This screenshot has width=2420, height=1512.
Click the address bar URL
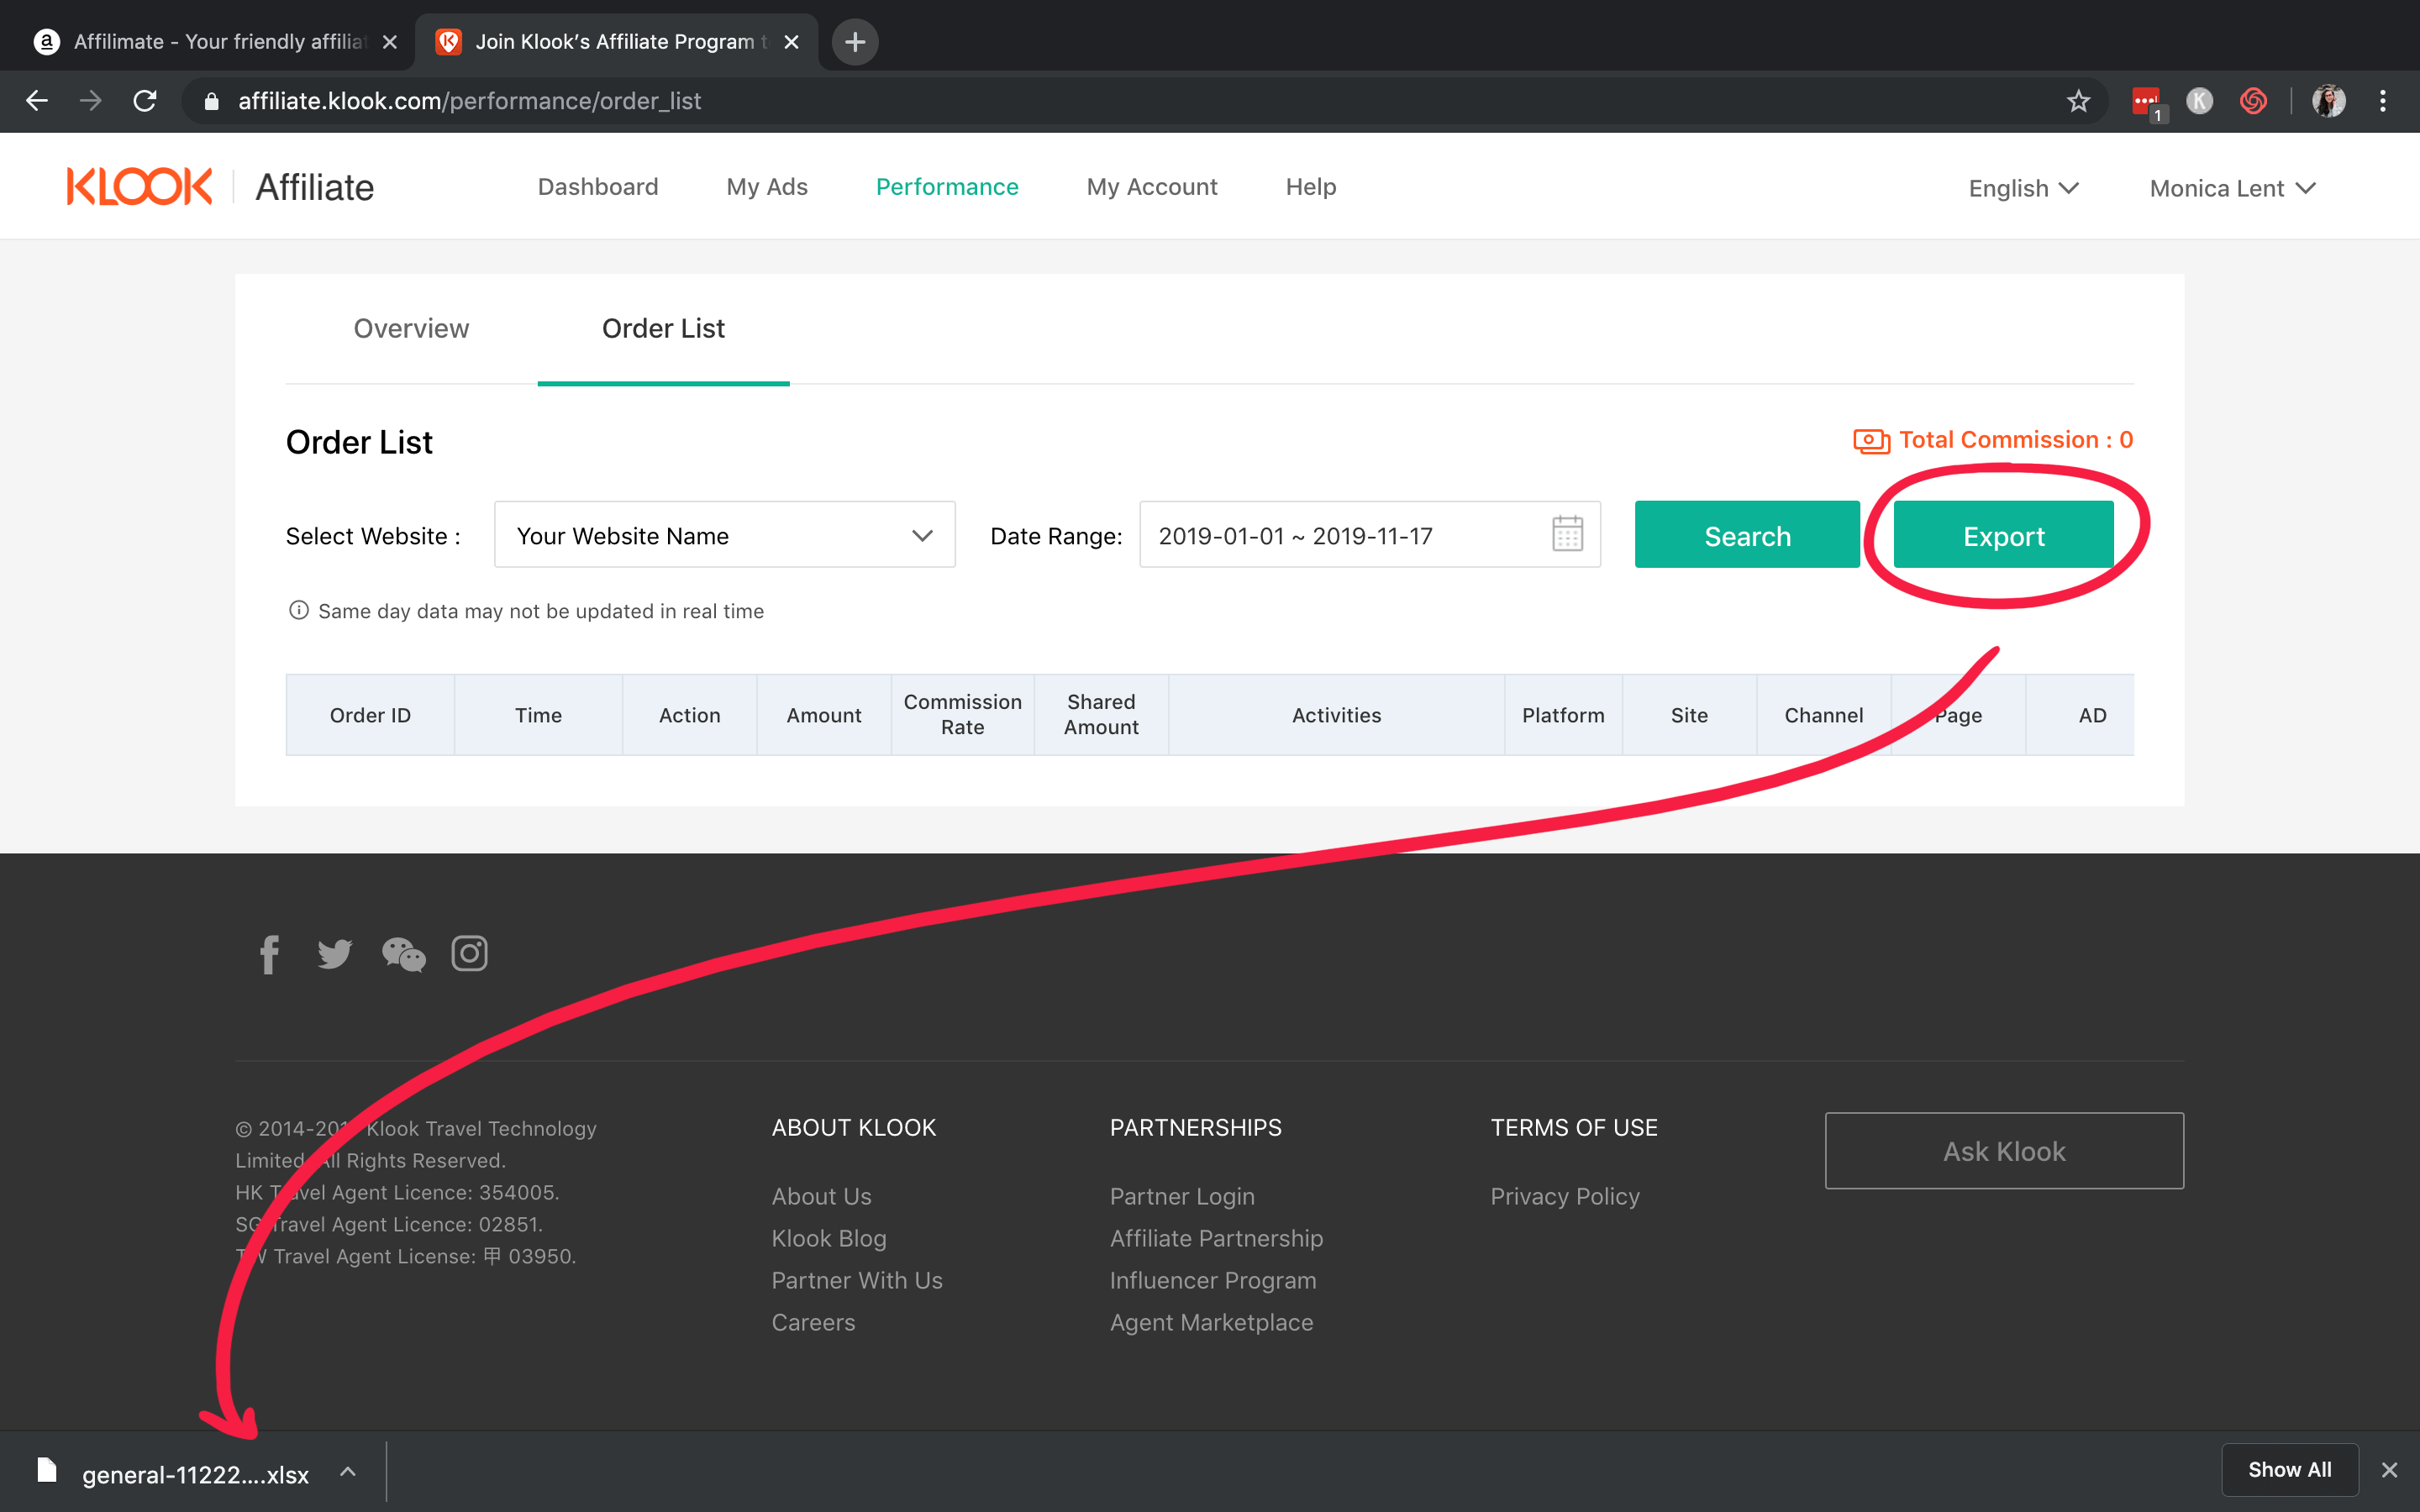469,101
